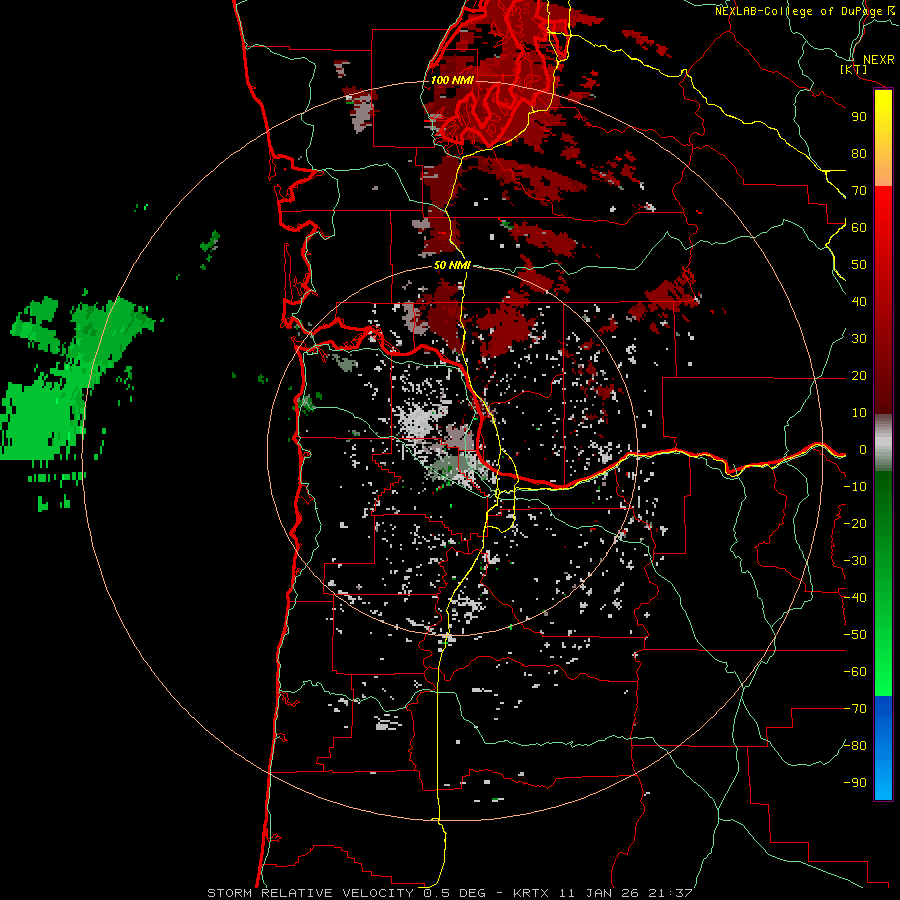Select the 90 value on the velocity scale
900x900 pixels.
(859, 117)
